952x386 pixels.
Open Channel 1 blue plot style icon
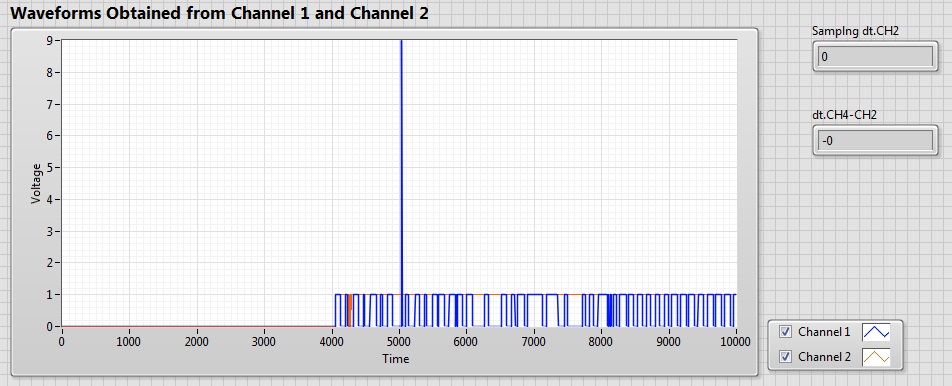click(876, 331)
